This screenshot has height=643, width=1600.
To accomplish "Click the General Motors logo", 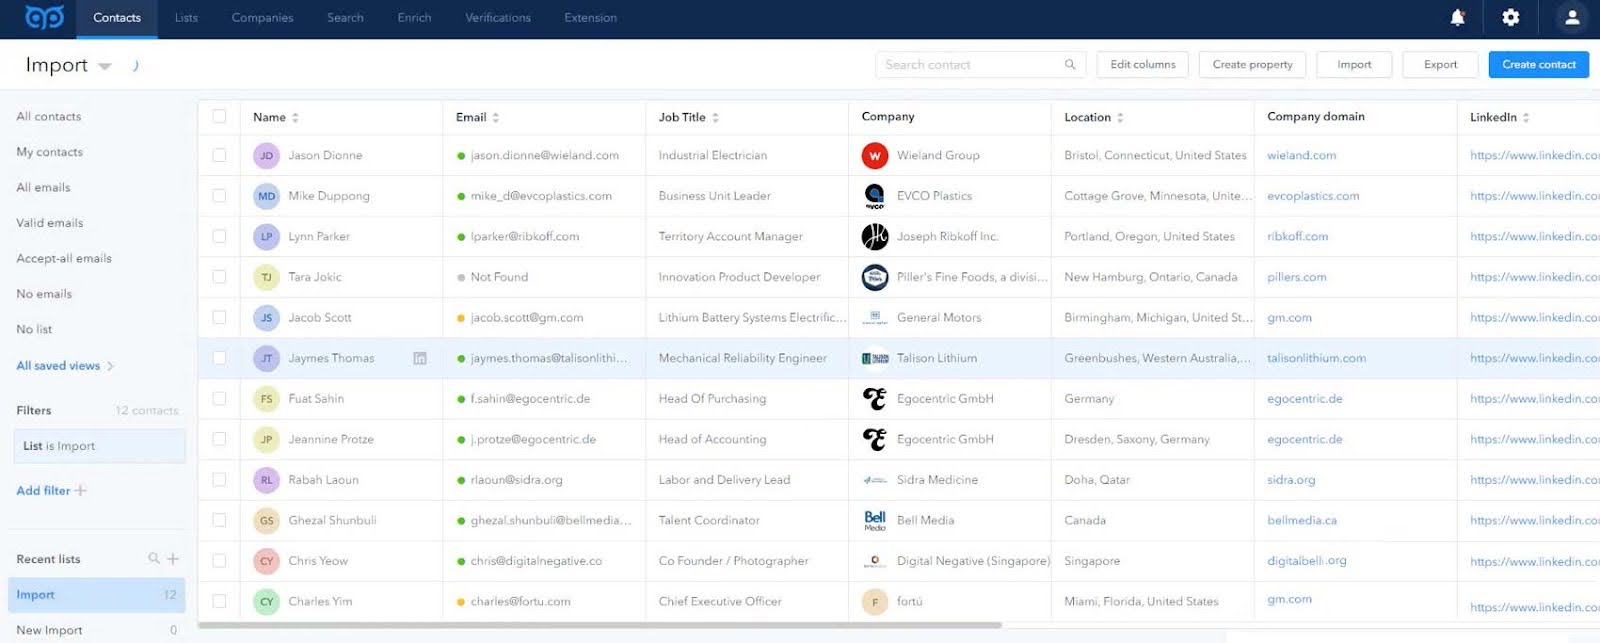I will 875,318.
